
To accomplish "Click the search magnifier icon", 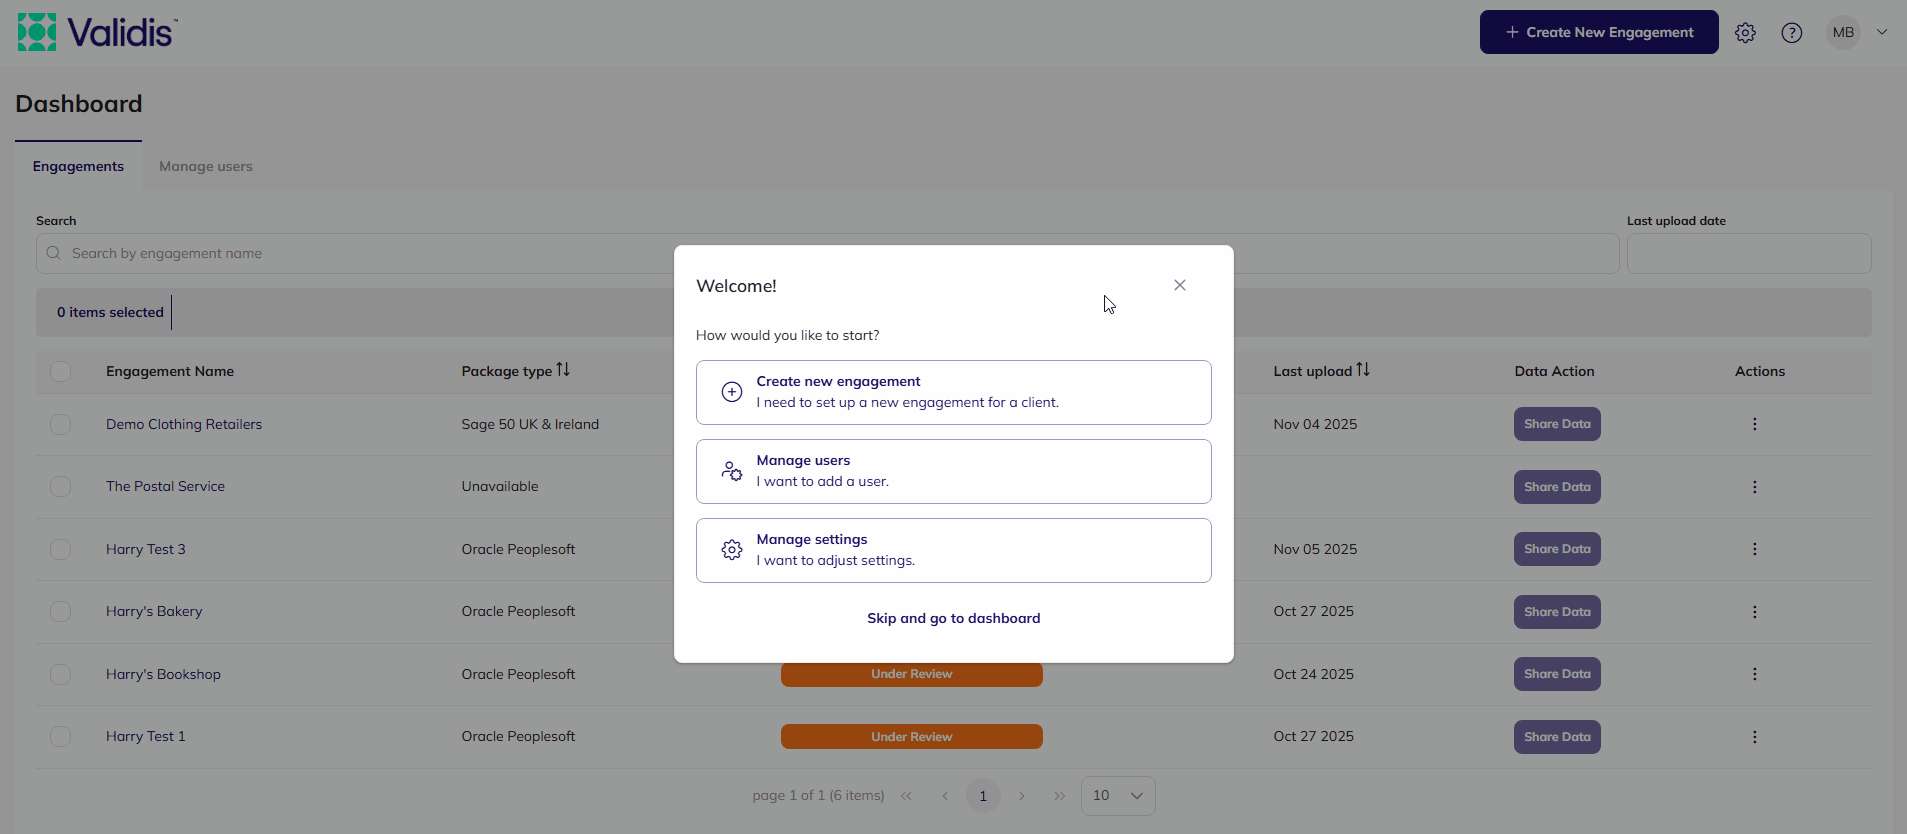I will tap(54, 253).
